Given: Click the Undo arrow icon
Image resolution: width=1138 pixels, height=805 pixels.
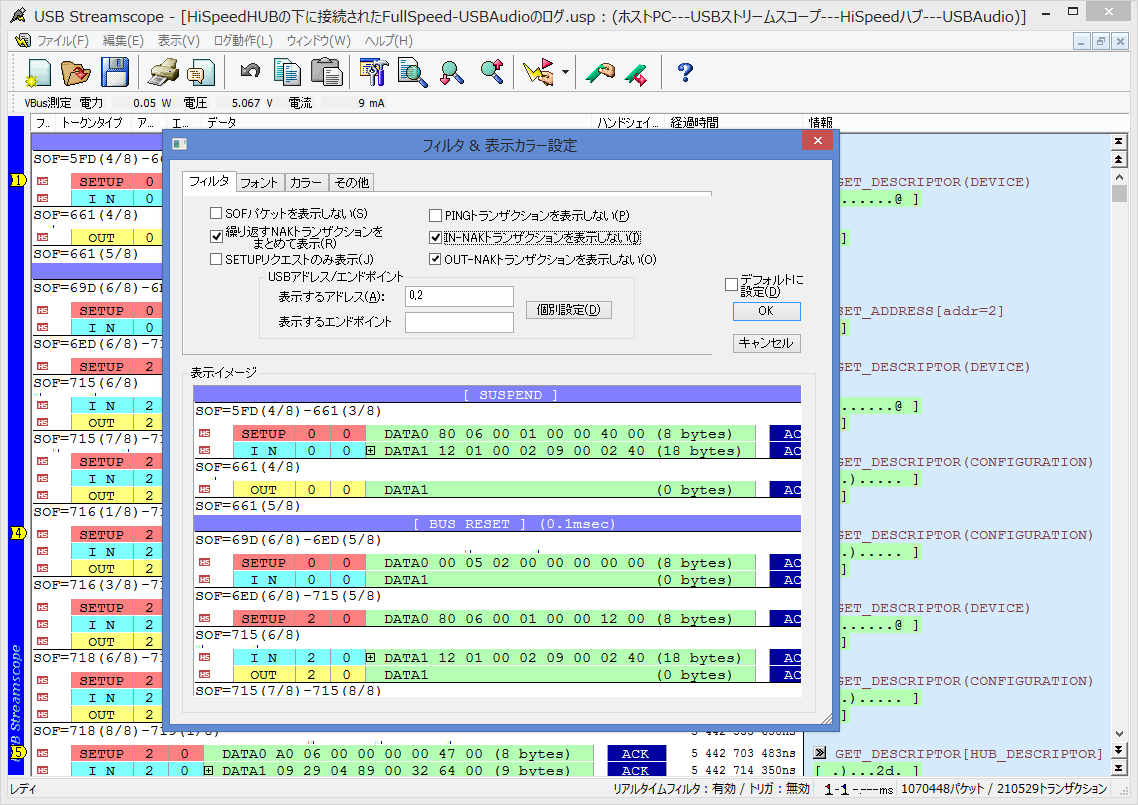Looking at the screenshot, I should [250, 71].
